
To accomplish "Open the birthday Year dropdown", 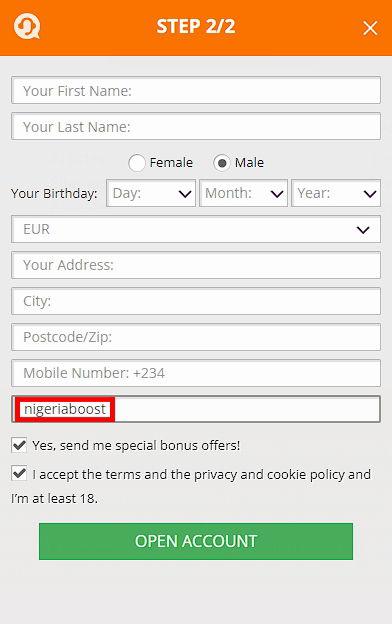I will (336, 193).
